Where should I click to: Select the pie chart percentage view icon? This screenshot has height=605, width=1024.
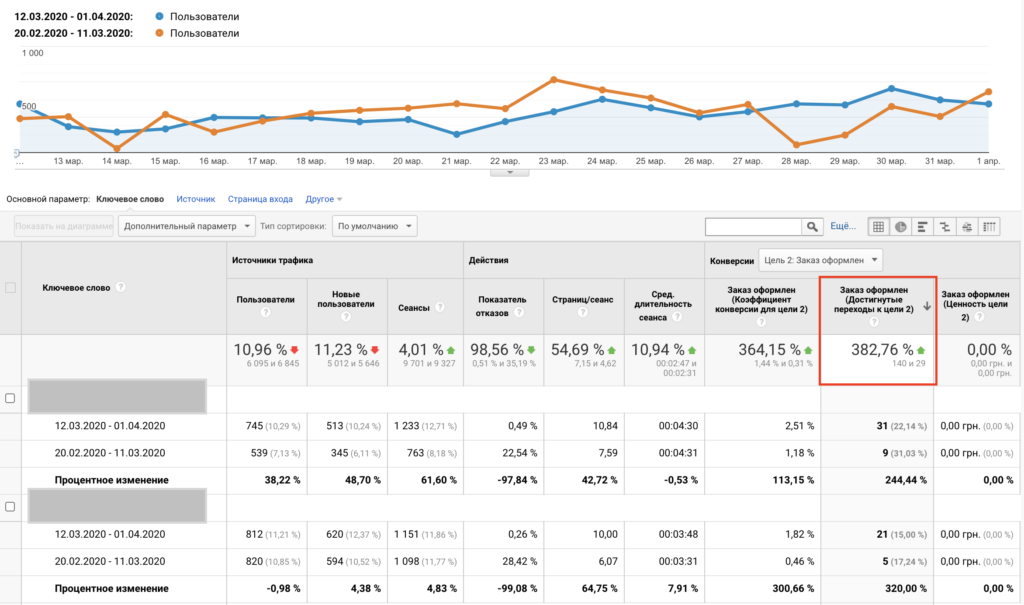click(901, 227)
